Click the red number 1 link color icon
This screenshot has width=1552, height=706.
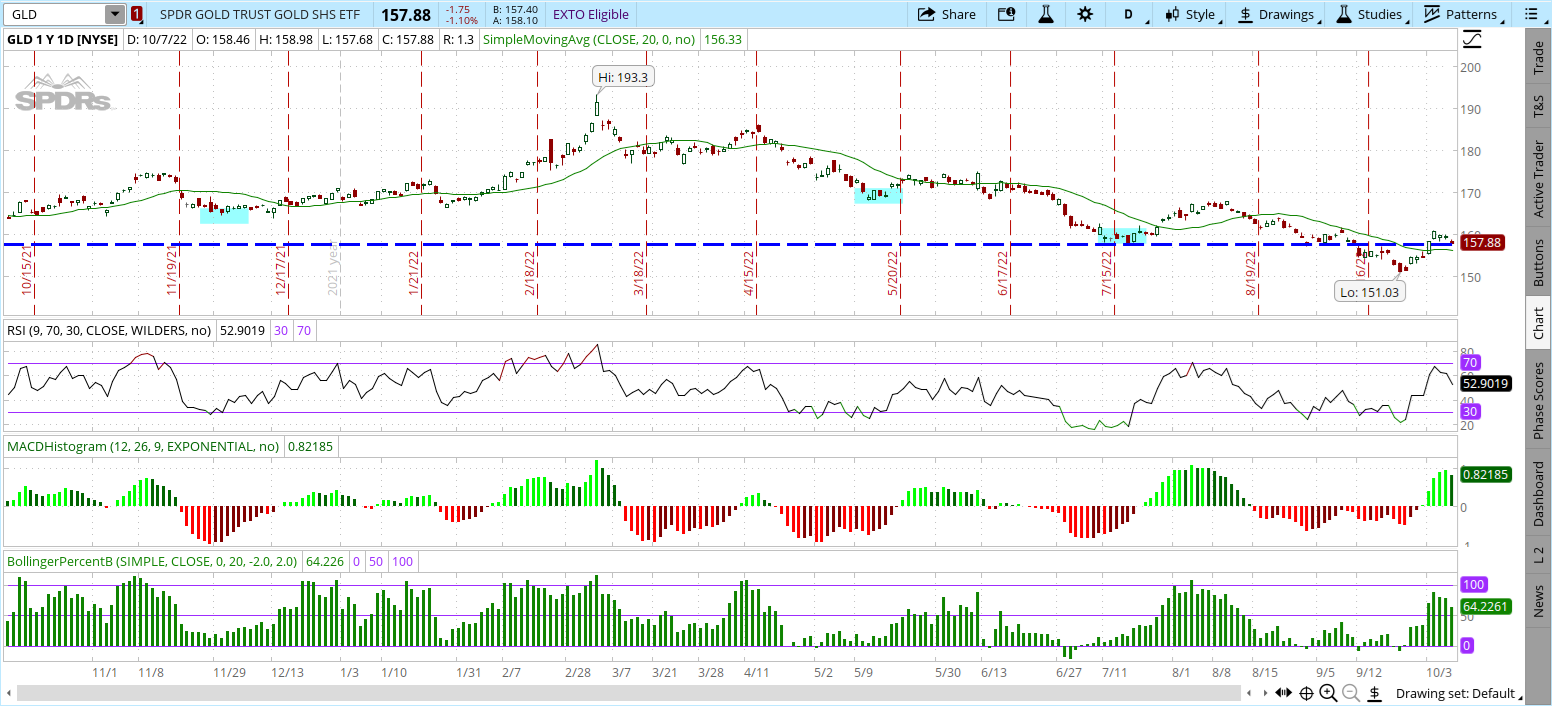[137, 14]
